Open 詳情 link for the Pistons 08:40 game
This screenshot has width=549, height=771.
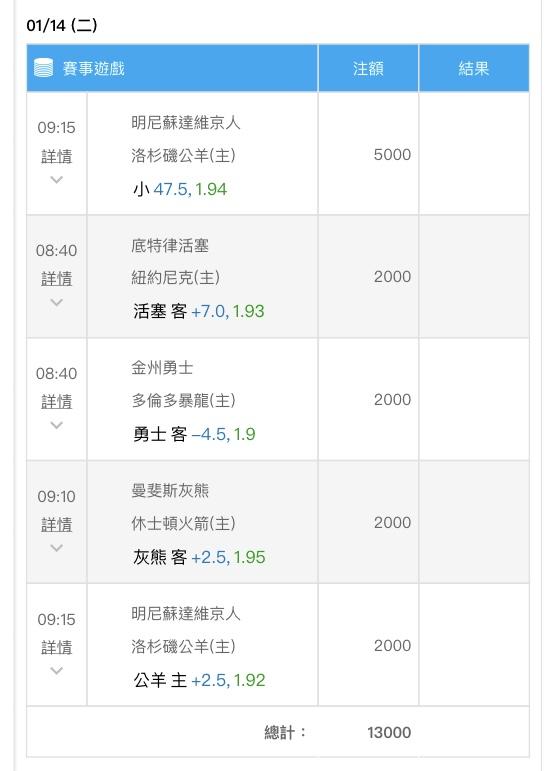(x=57, y=279)
